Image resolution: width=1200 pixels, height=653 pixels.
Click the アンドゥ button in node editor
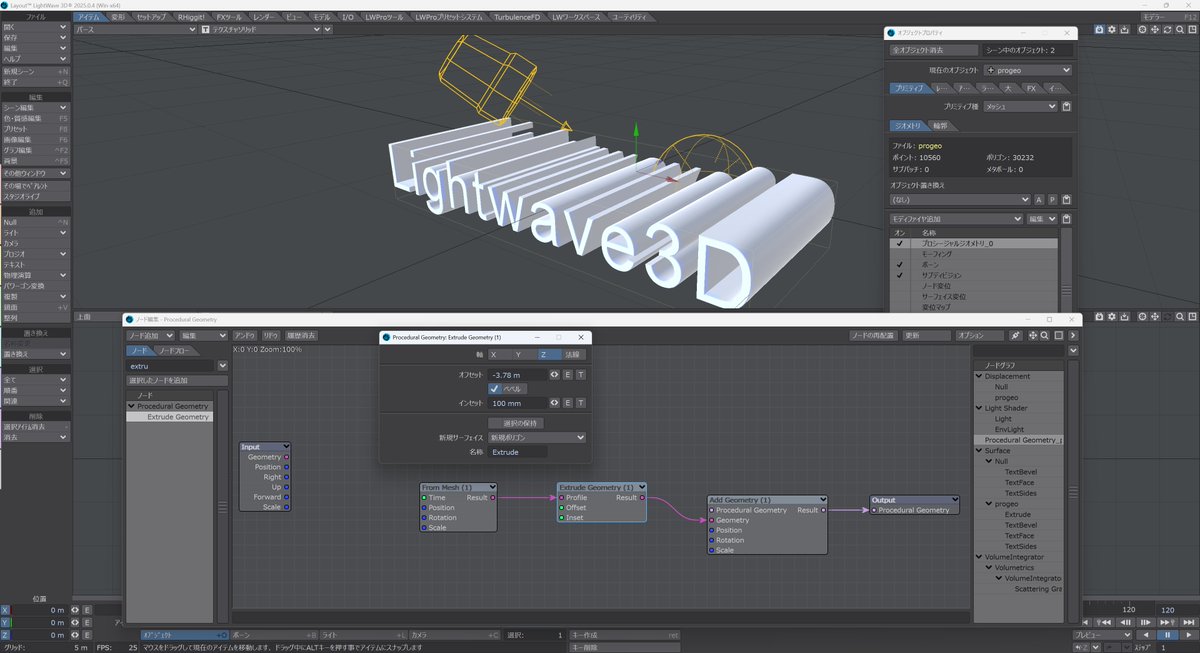[x=245, y=336]
